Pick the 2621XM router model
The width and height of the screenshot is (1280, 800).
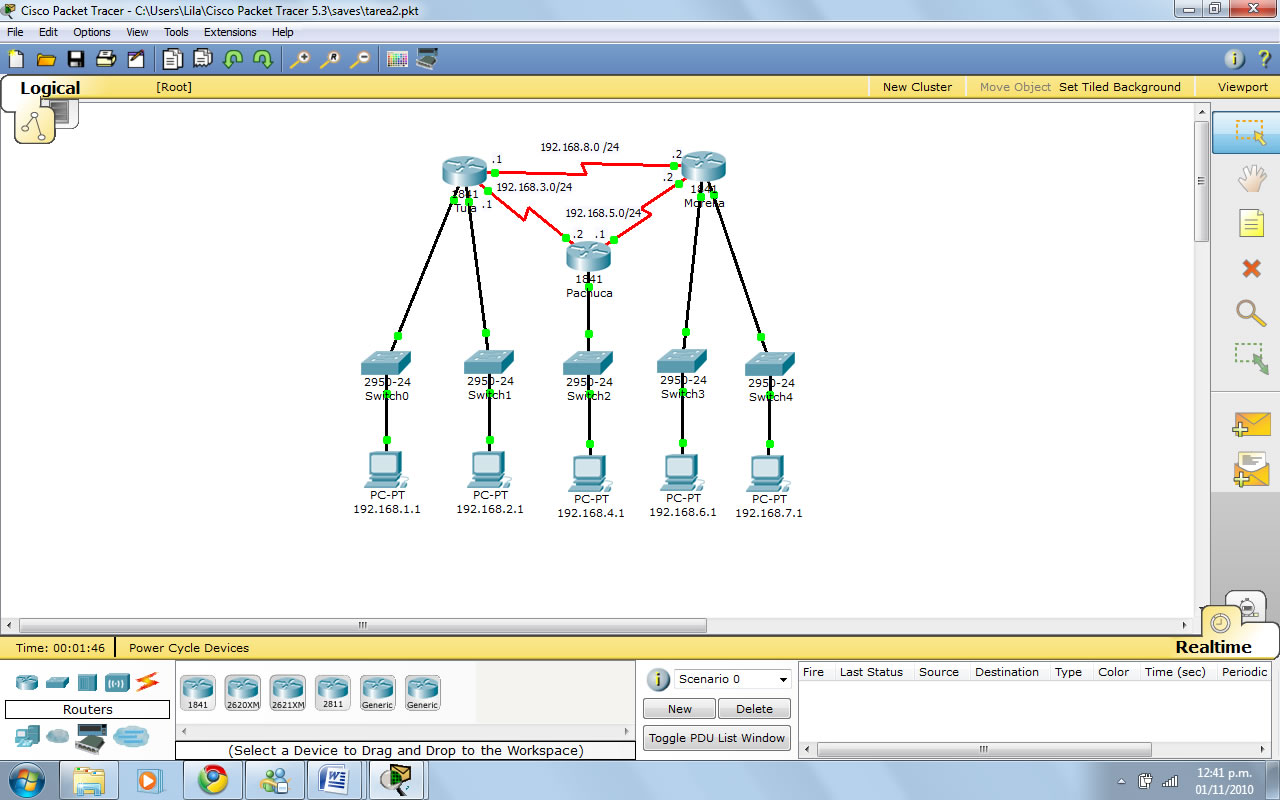click(288, 692)
